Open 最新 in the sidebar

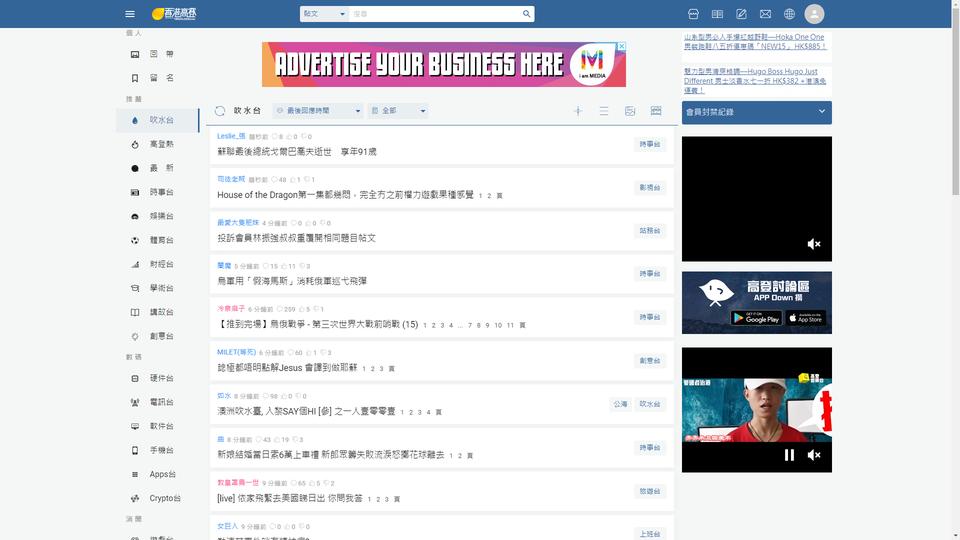click(157, 168)
